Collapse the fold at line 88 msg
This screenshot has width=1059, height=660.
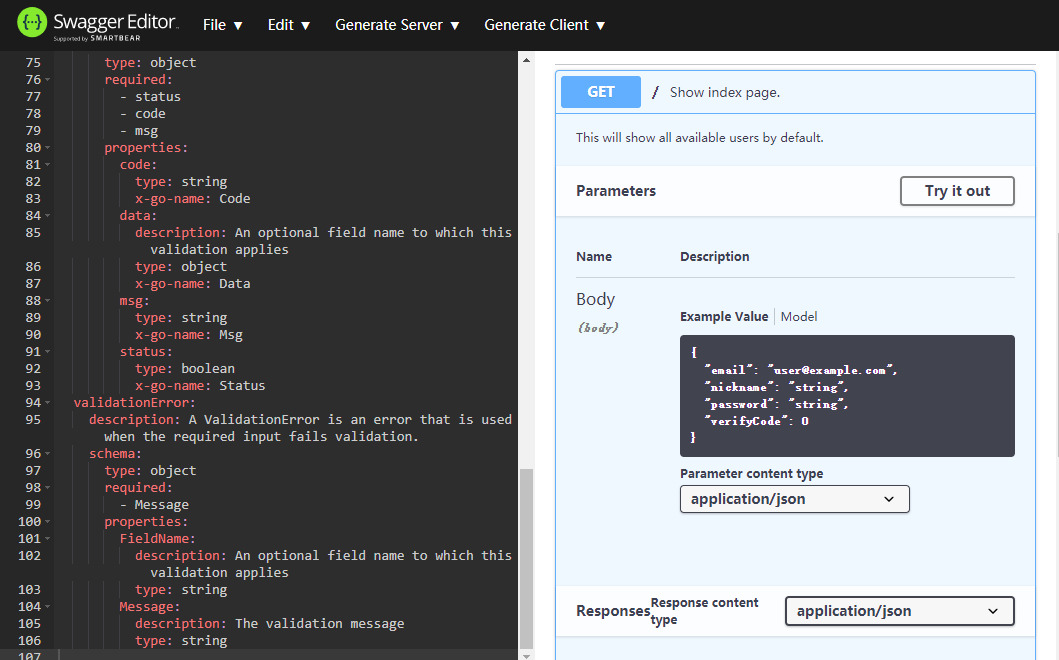[x=48, y=301]
